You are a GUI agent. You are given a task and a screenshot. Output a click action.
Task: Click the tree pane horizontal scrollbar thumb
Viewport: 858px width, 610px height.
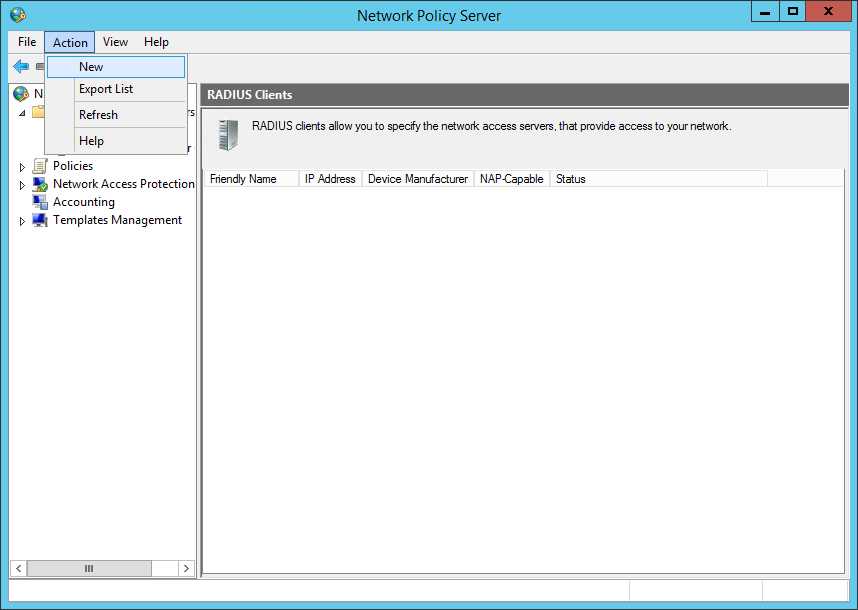(89, 568)
